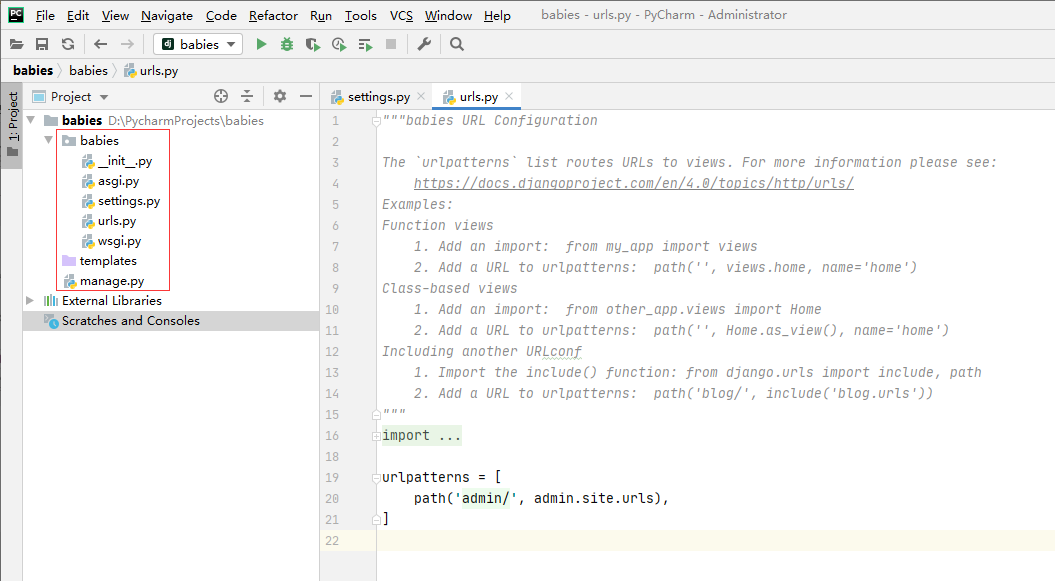Select urls.py in project tree
This screenshot has width=1055, height=581.
coord(109,221)
